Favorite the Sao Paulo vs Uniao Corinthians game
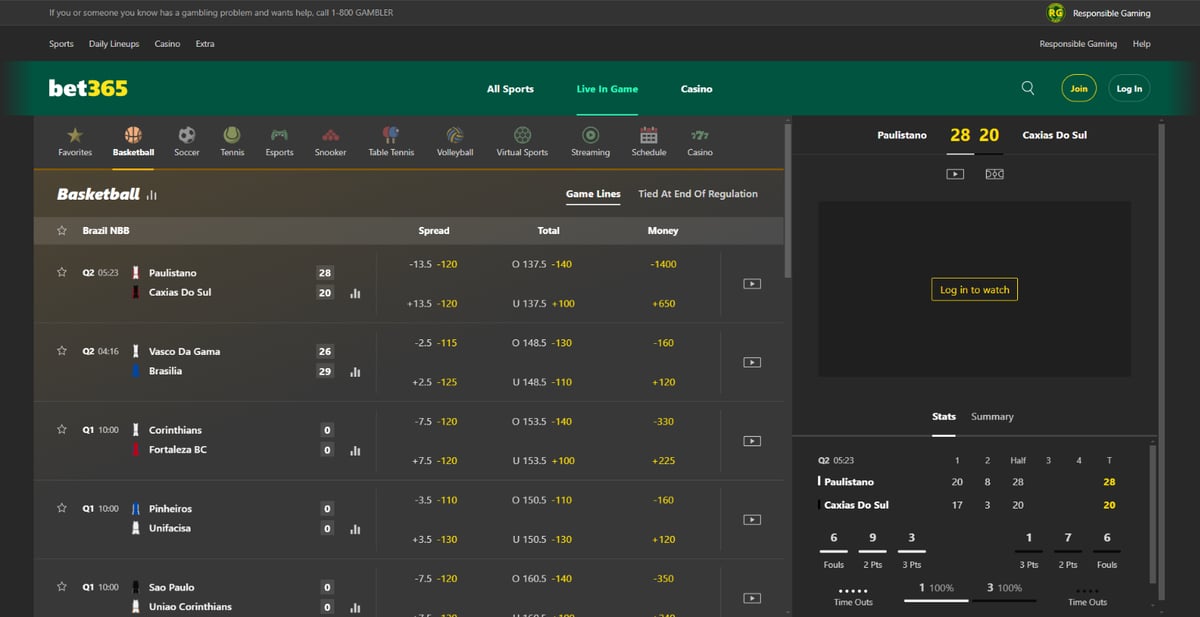1200x617 pixels. pyautogui.click(x=62, y=587)
